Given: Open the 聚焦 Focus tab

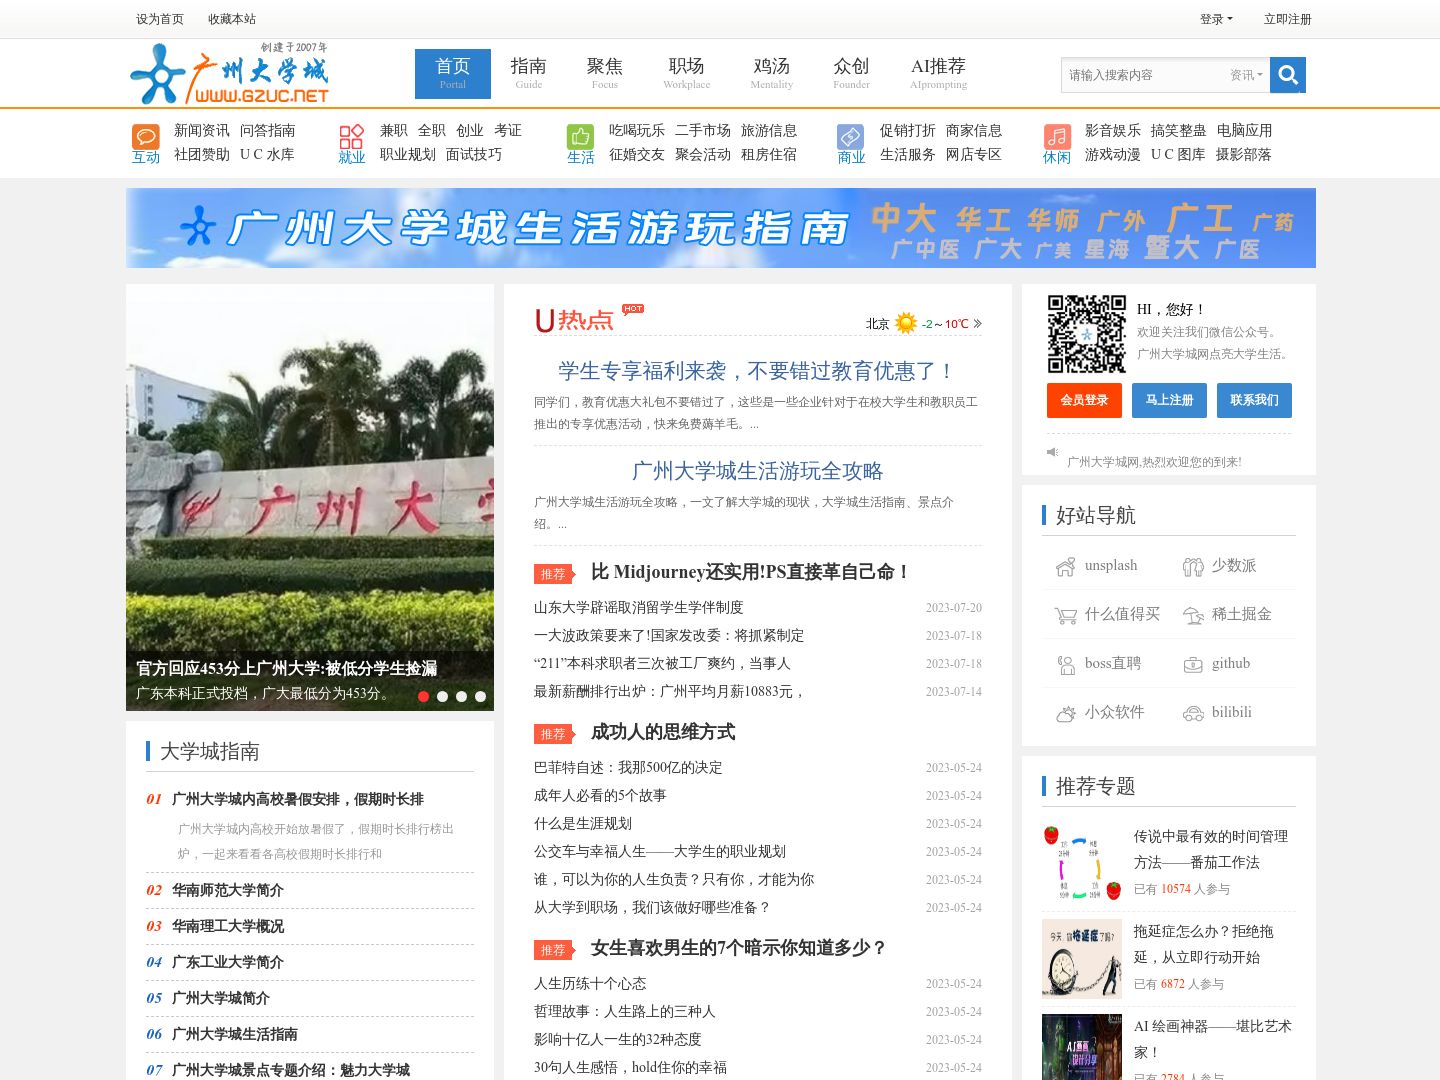Looking at the screenshot, I should coord(605,74).
